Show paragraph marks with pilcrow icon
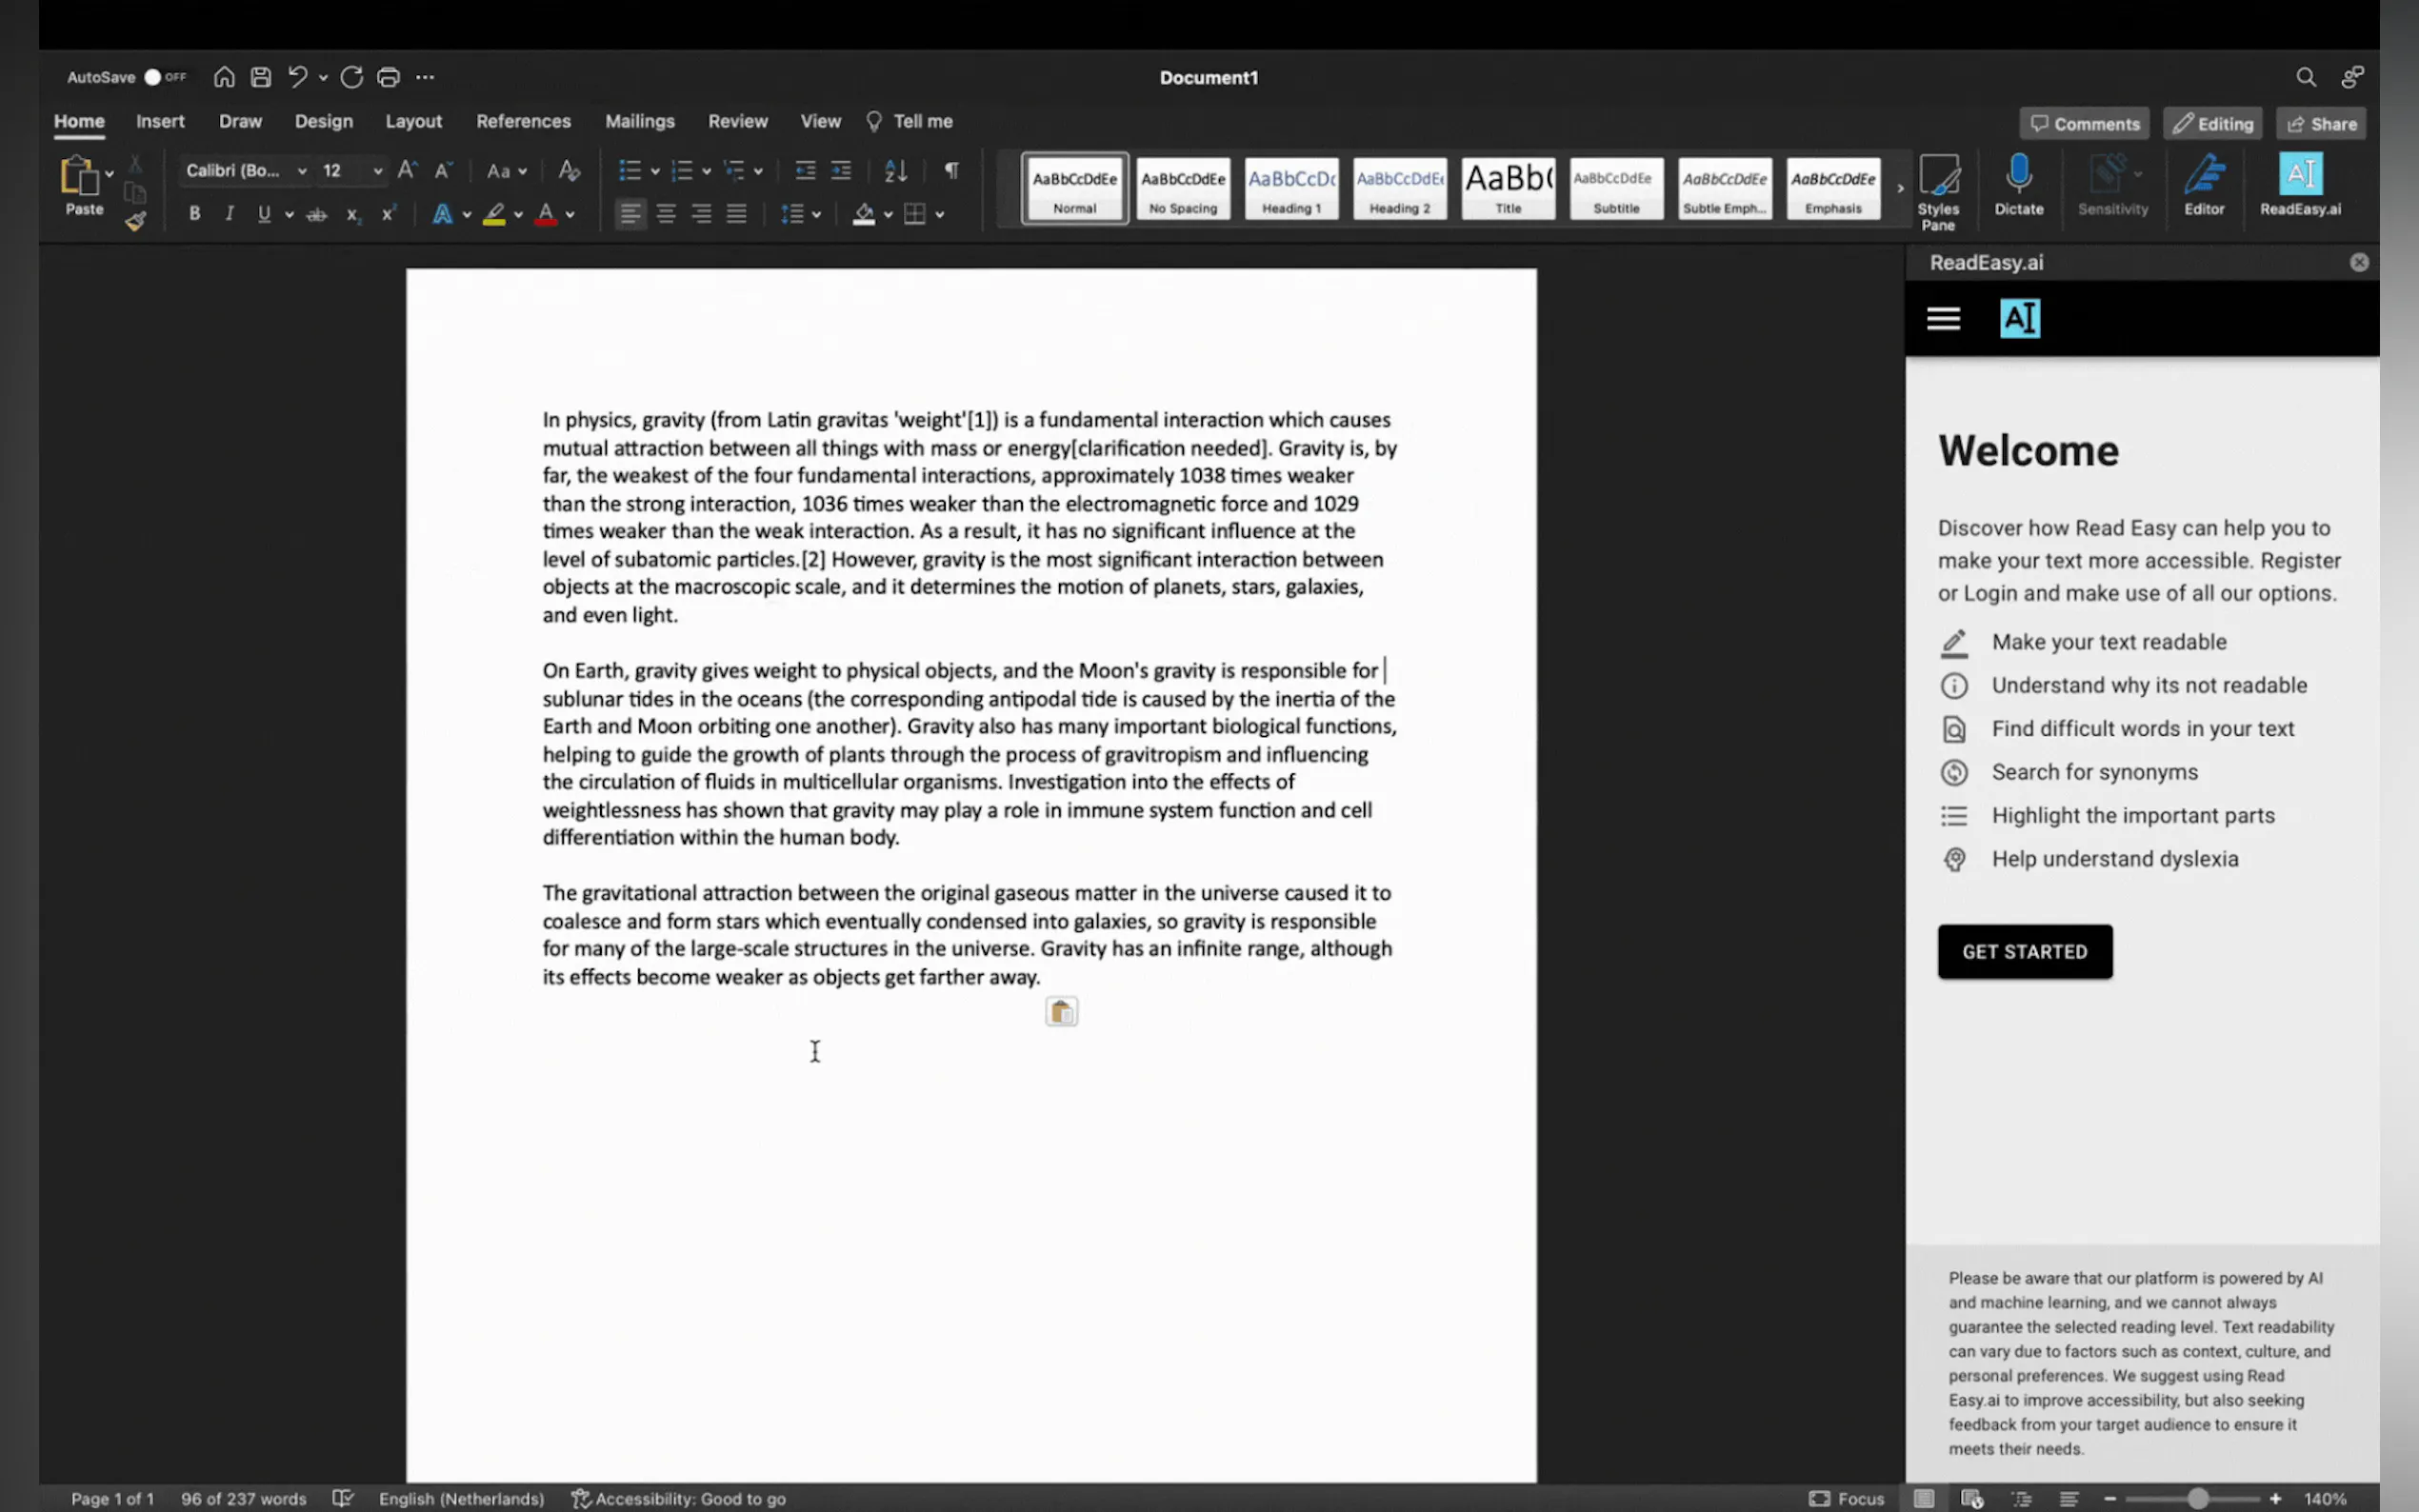The width and height of the screenshot is (2419, 1512). (x=951, y=171)
